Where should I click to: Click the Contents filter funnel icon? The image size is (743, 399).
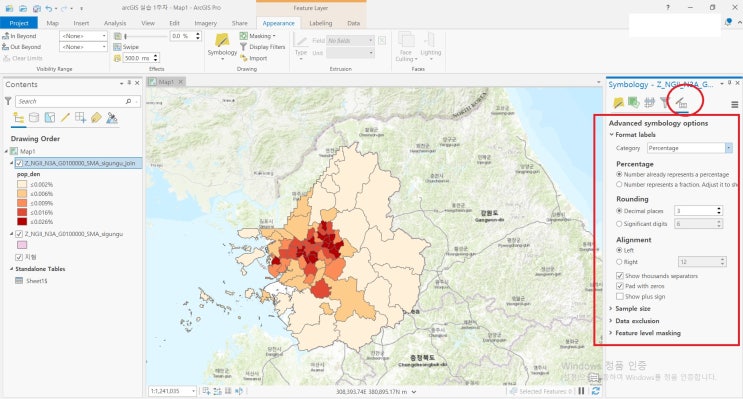[x=8, y=101]
